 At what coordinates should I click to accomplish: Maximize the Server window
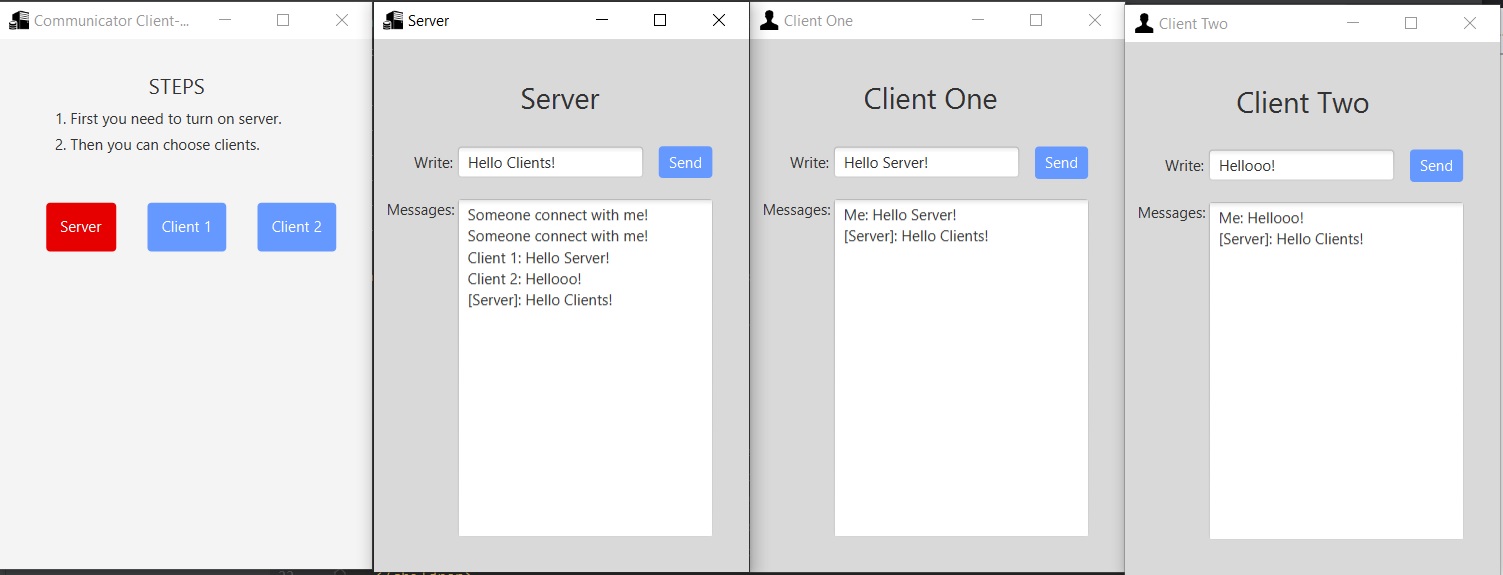pos(660,20)
